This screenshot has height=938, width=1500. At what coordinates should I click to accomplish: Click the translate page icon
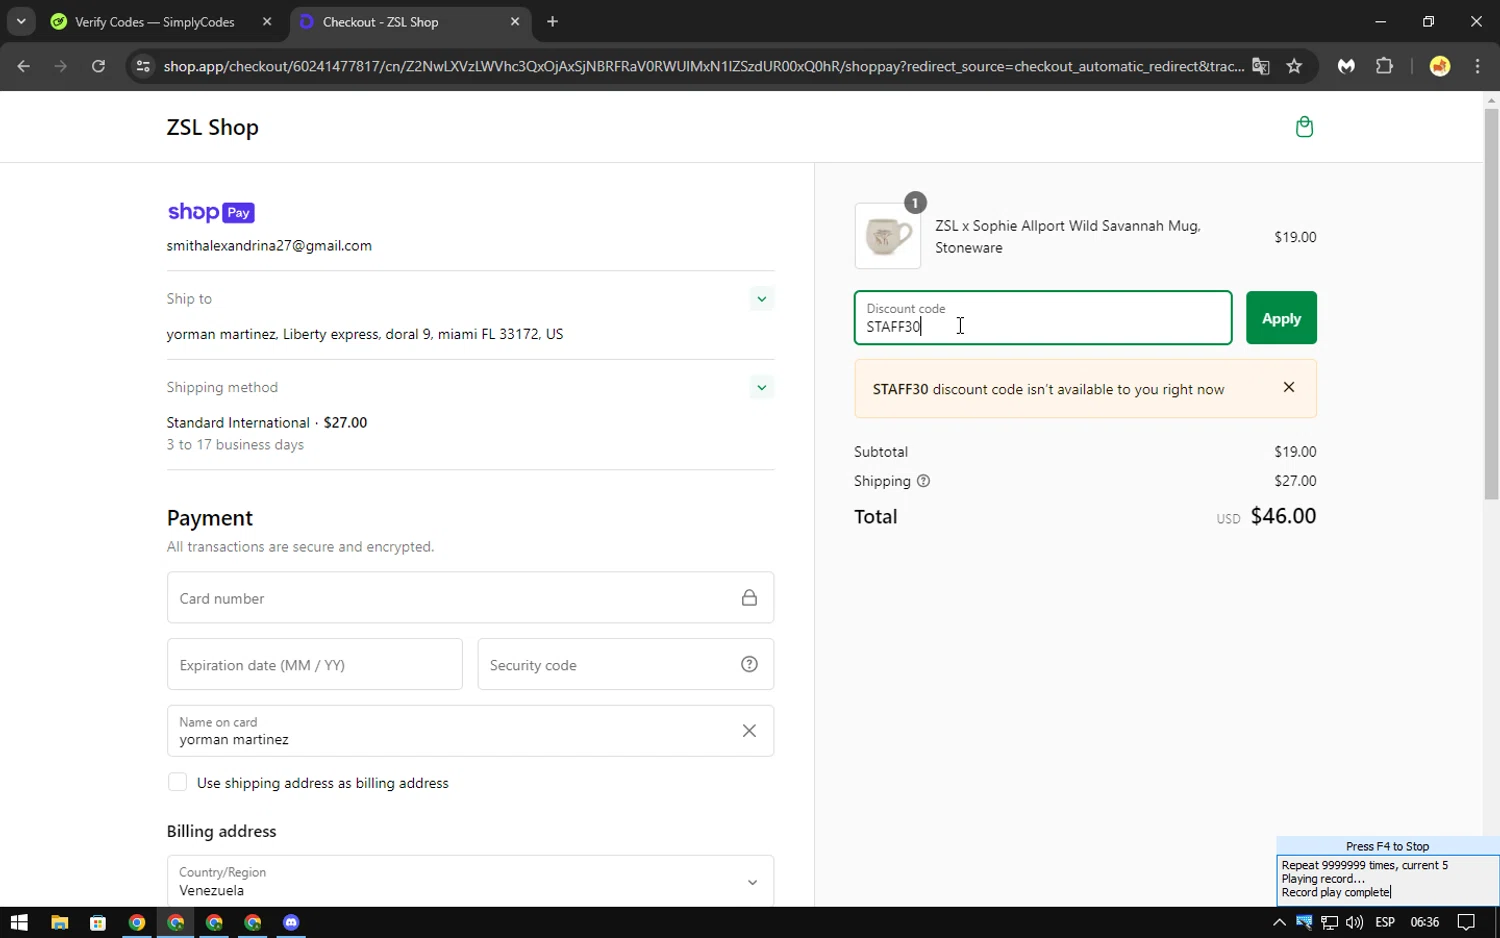point(1261,66)
